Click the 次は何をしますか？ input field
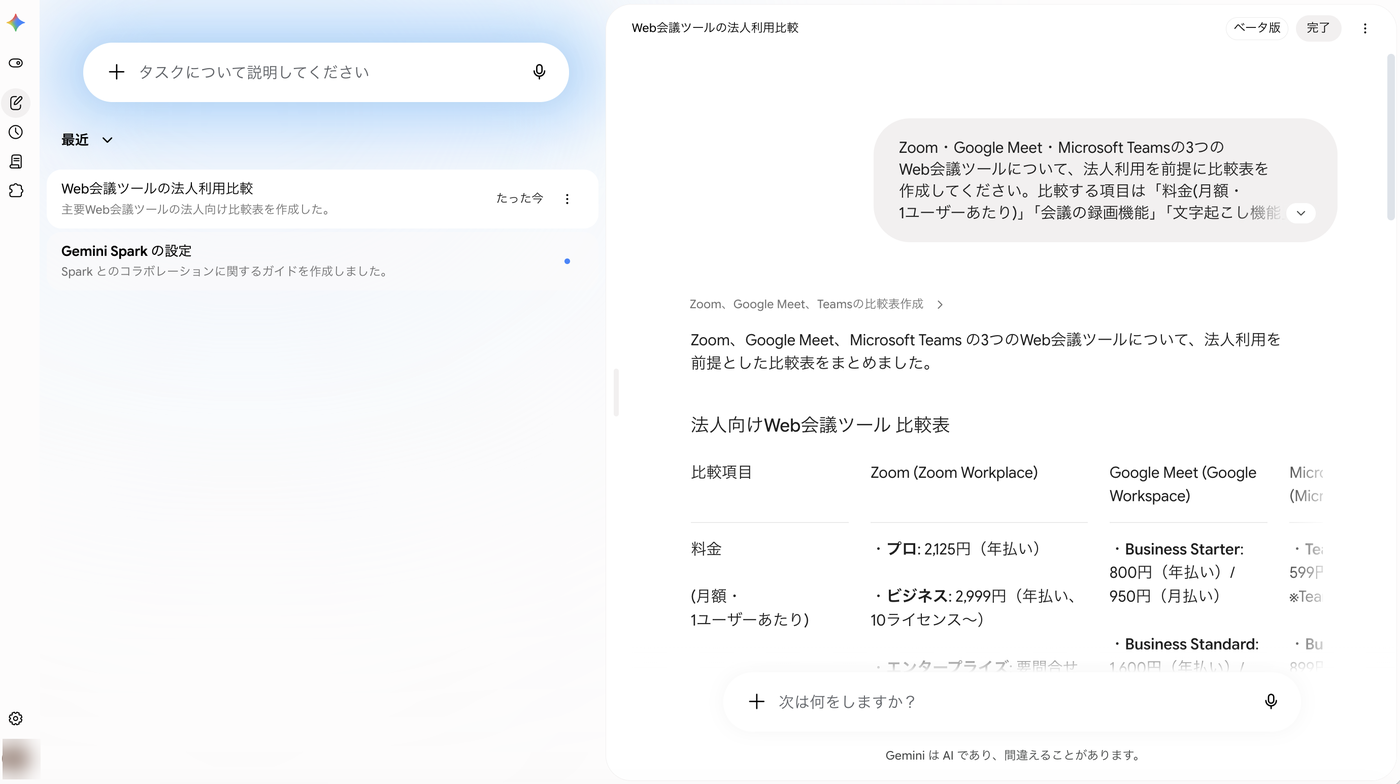 [x=1011, y=702]
